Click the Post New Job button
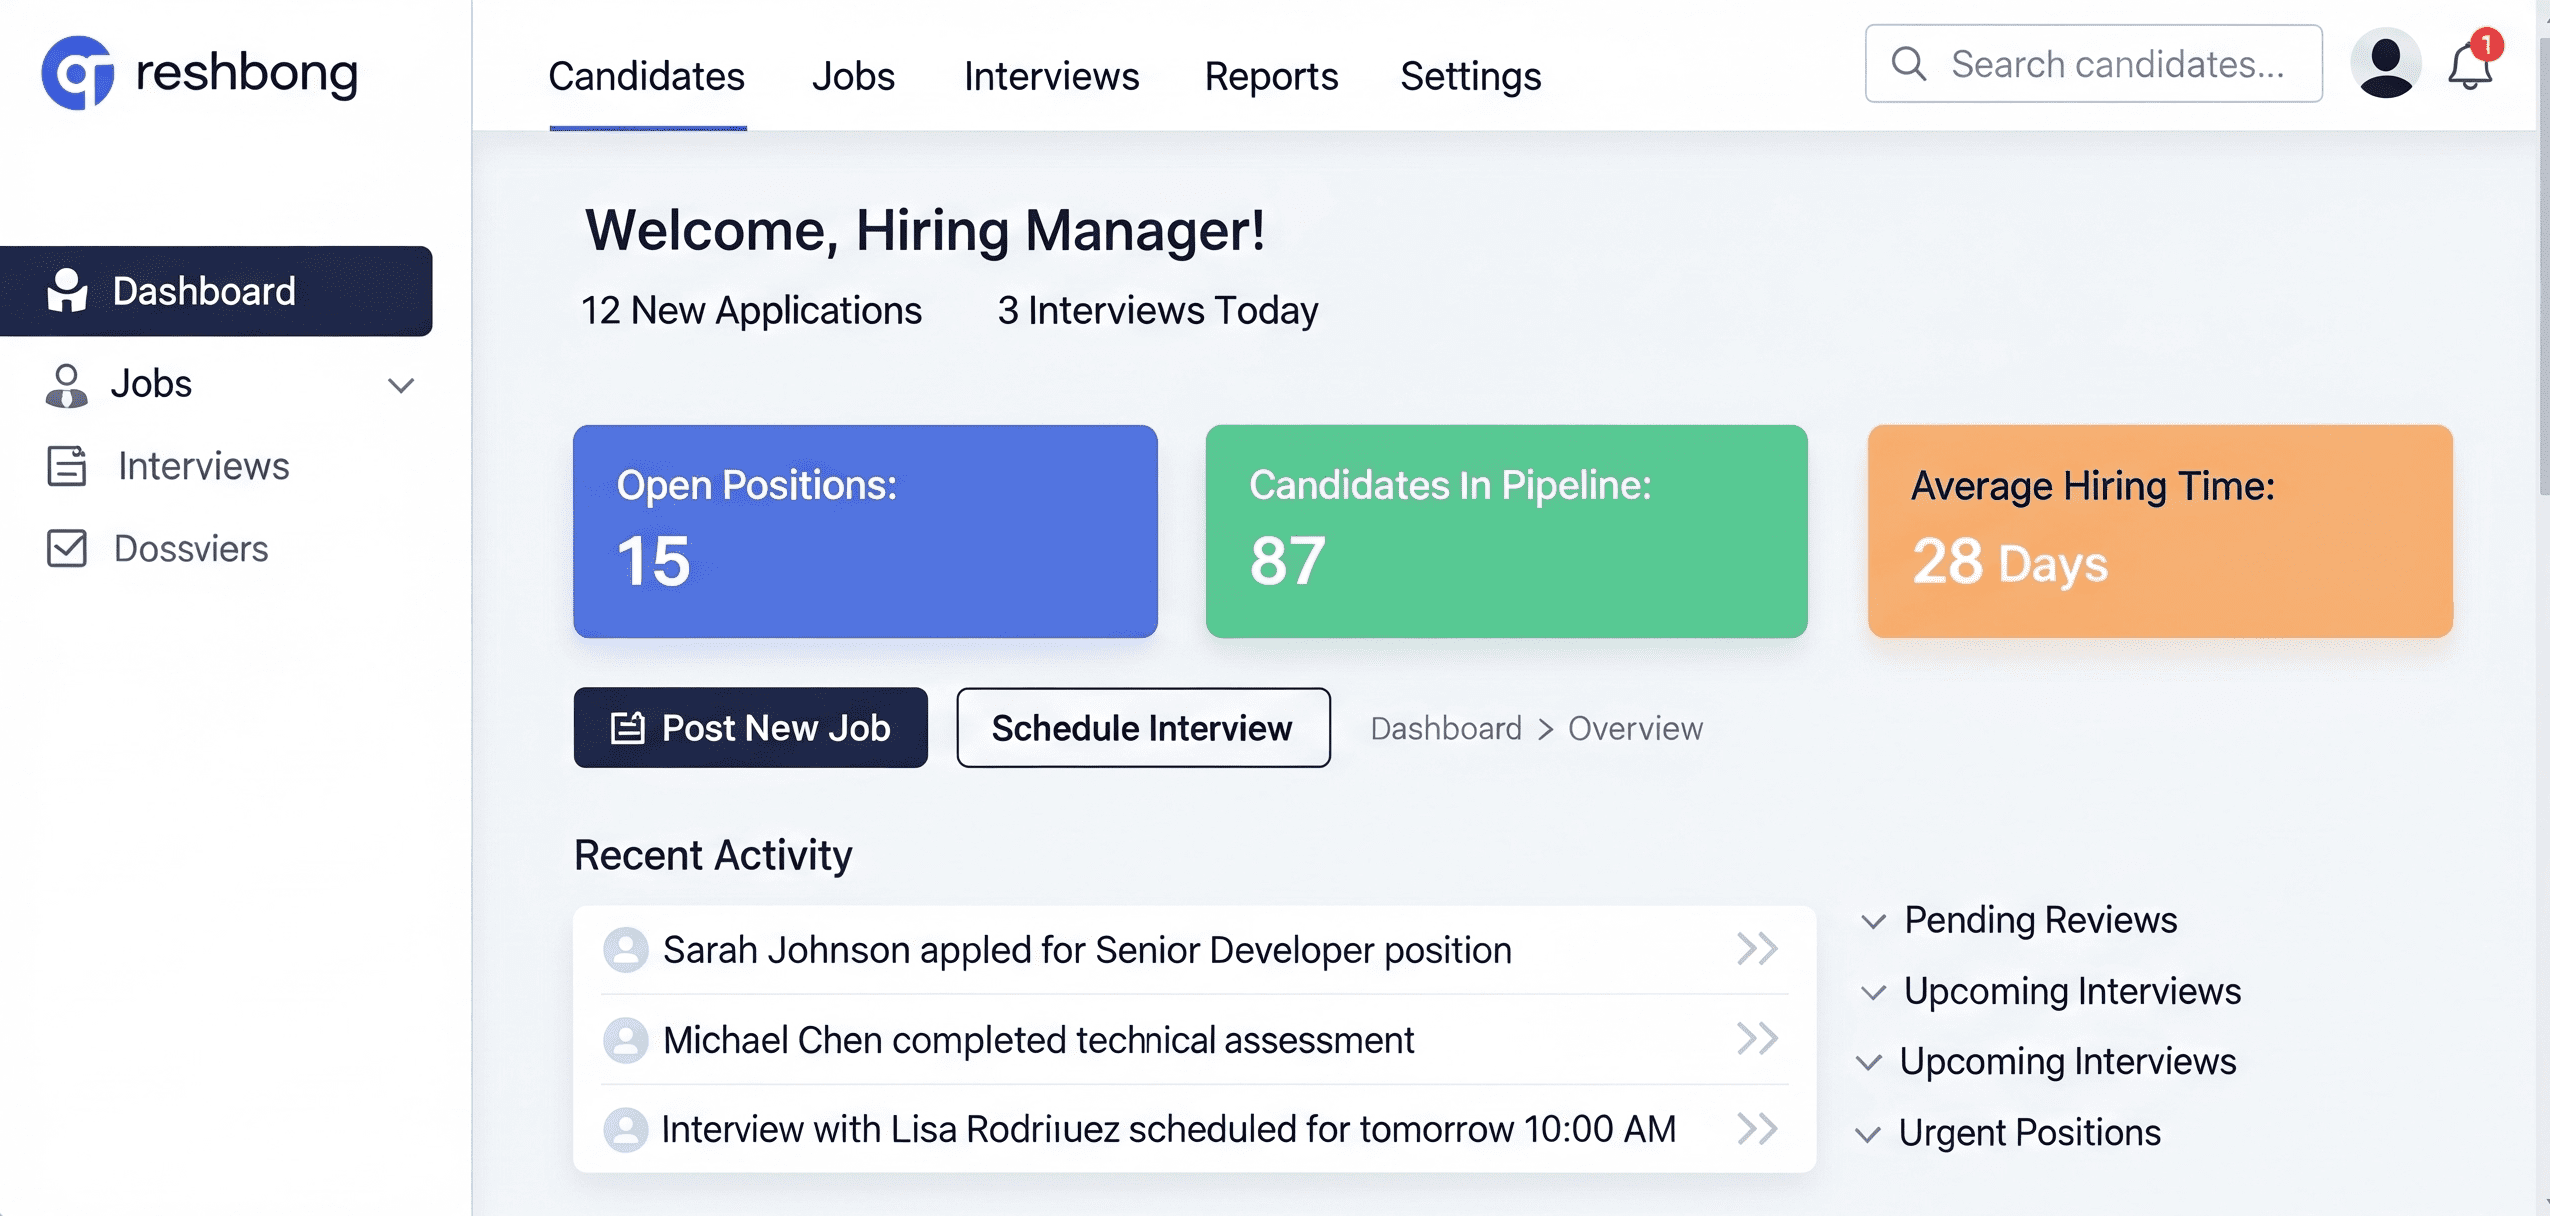2550x1216 pixels. click(750, 728)
